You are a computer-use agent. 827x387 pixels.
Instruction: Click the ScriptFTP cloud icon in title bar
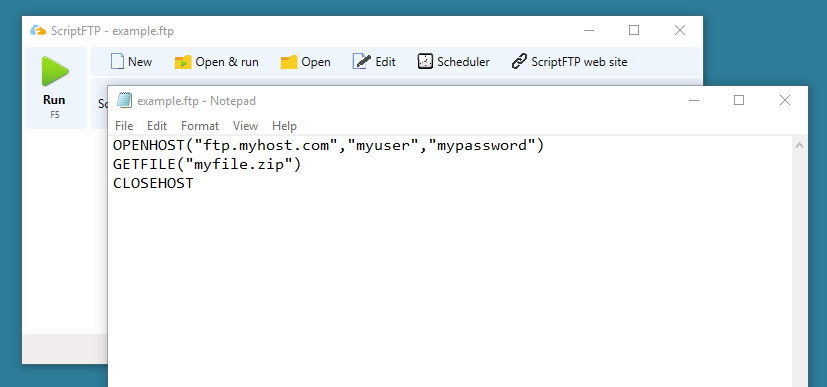(x=38, y=31)
